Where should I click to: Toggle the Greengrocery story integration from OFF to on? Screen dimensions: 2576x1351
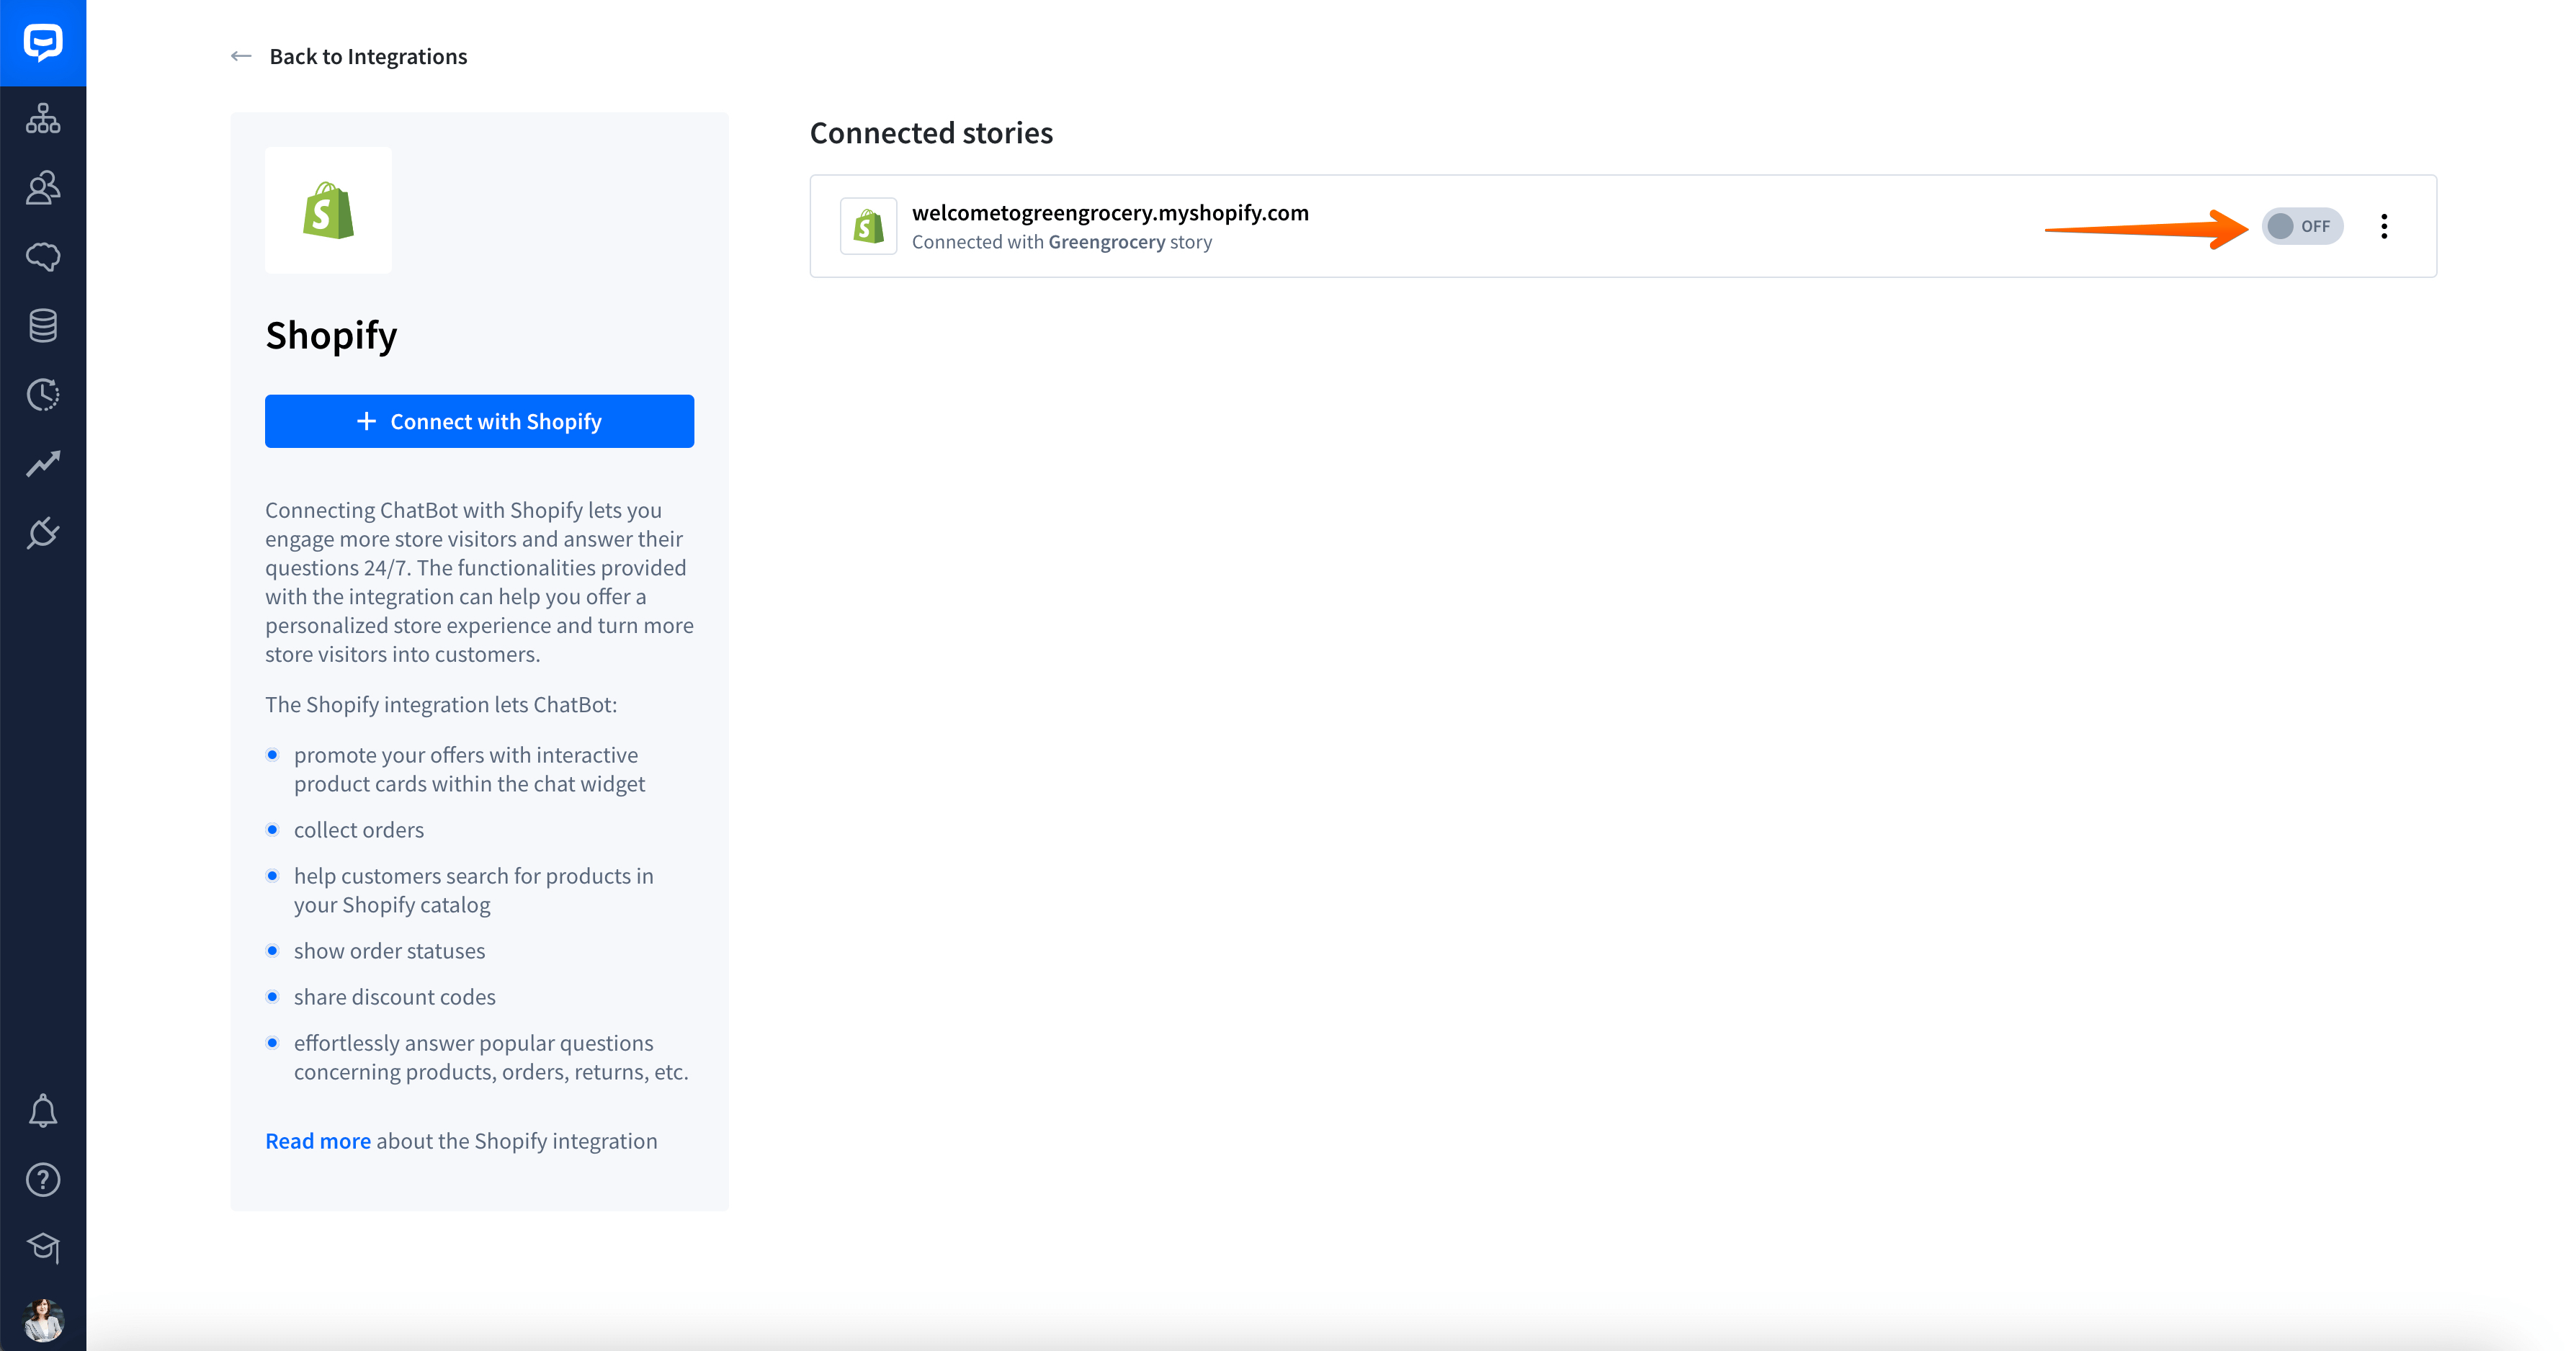[2302, 226]
